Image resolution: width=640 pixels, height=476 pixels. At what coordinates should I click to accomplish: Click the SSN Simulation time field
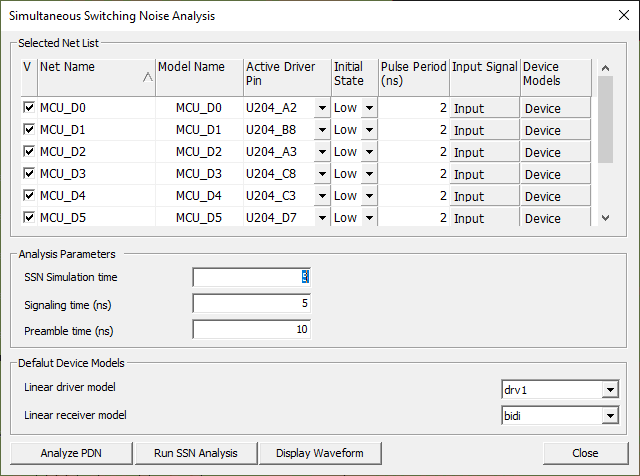(x=252, y=277)
